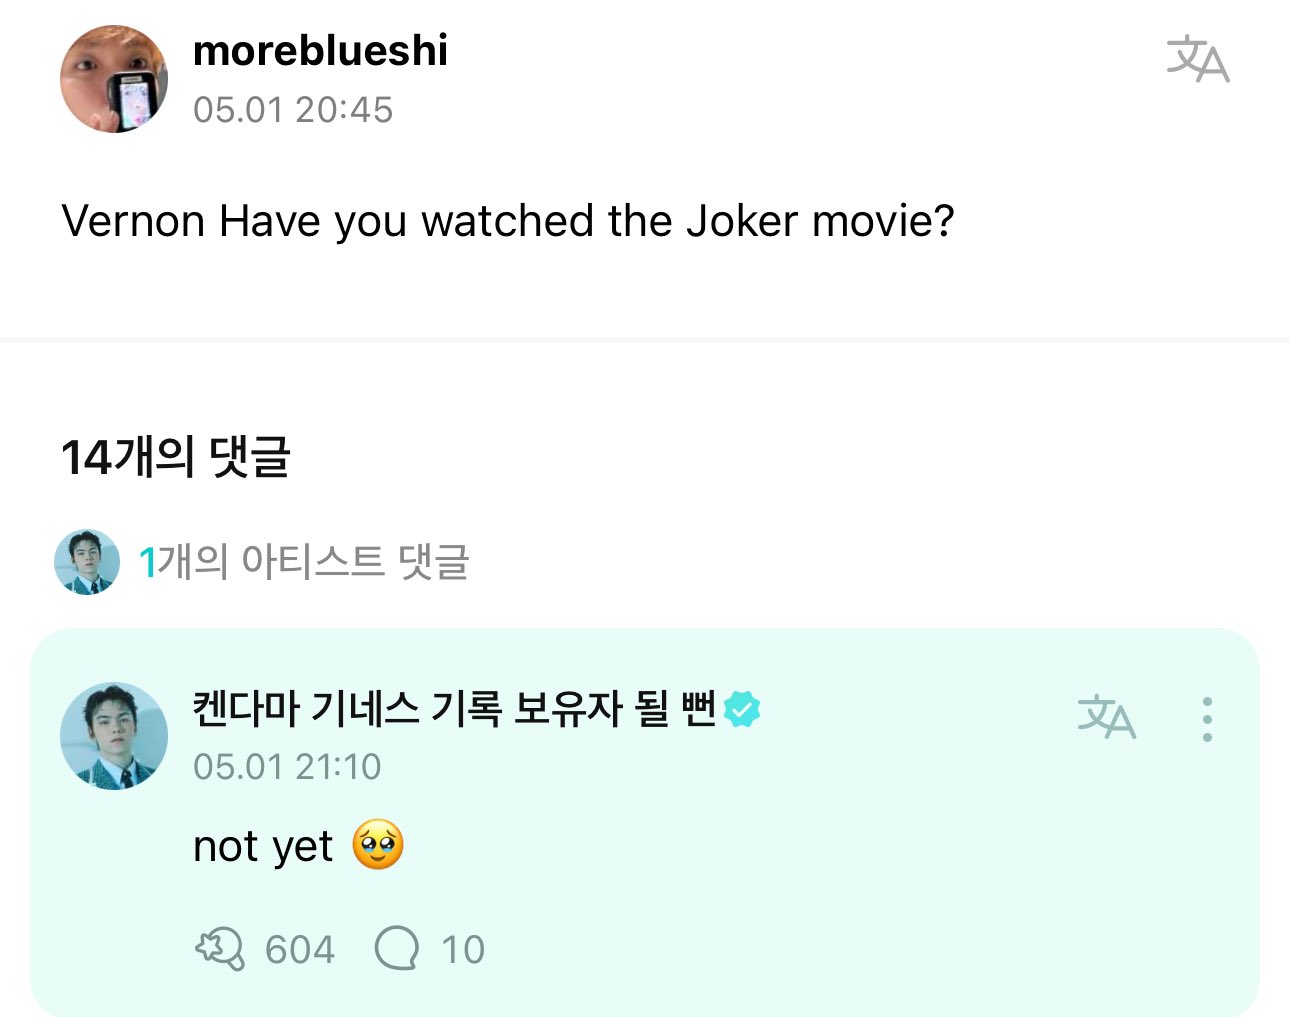Translate the moreblueshi post

click(x=1197, y=58)
